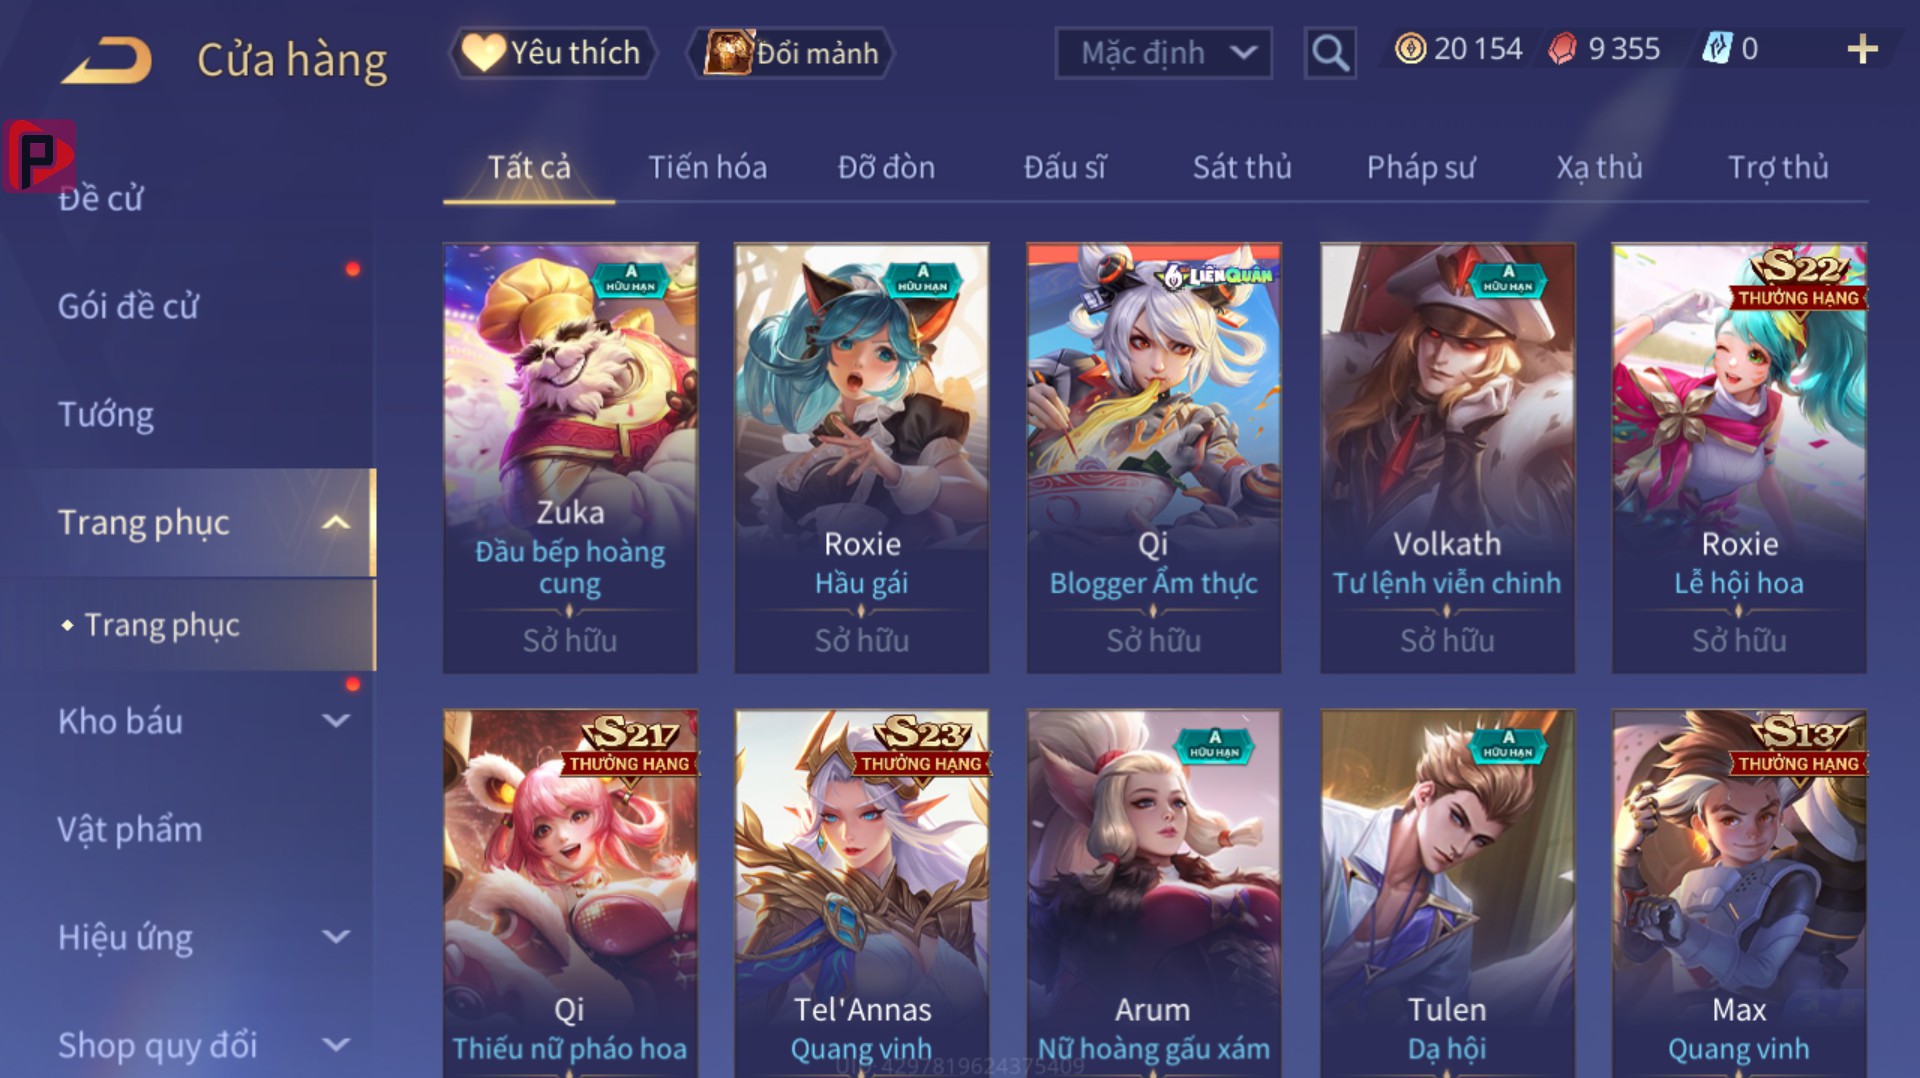Open Gói đề cử sidebar item
Image resolution: width=1920 pixels, height=1078 pixels.
(128, 306)
